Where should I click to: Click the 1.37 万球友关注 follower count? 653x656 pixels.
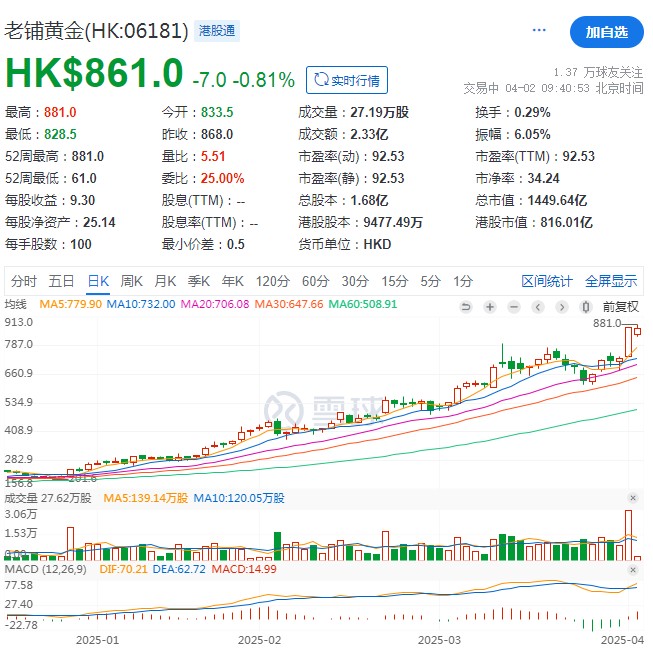[598, 72]
